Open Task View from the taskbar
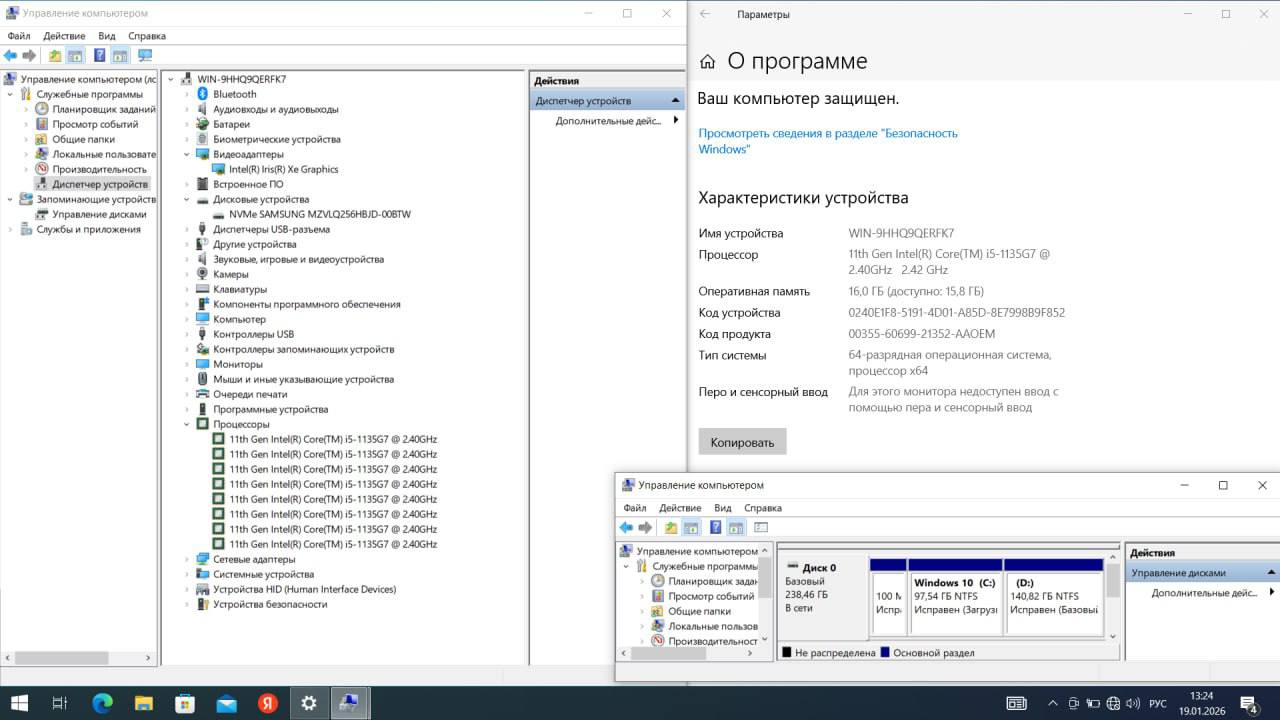1280x720 pixels. click(60, 703)
